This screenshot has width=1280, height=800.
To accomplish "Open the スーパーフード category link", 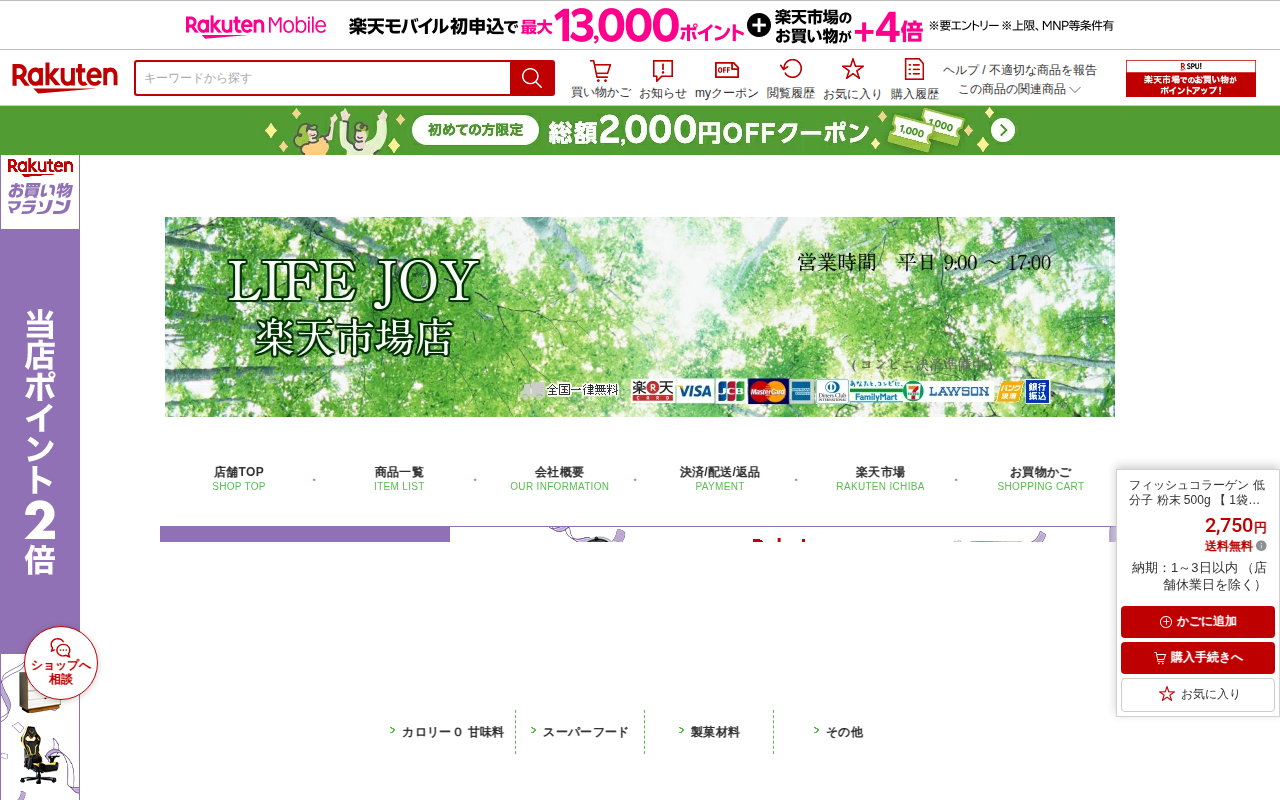I will [585, 732].
